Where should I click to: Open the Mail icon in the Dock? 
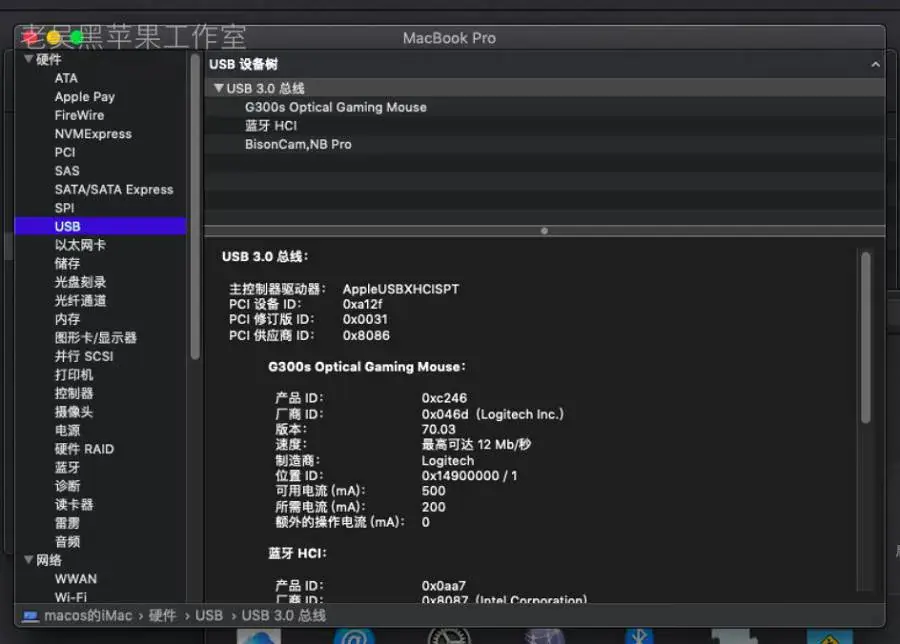354,636
